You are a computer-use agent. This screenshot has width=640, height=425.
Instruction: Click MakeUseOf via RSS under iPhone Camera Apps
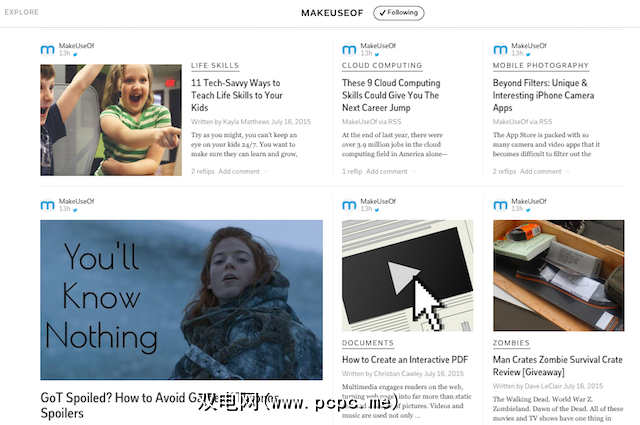coord(522,122)
